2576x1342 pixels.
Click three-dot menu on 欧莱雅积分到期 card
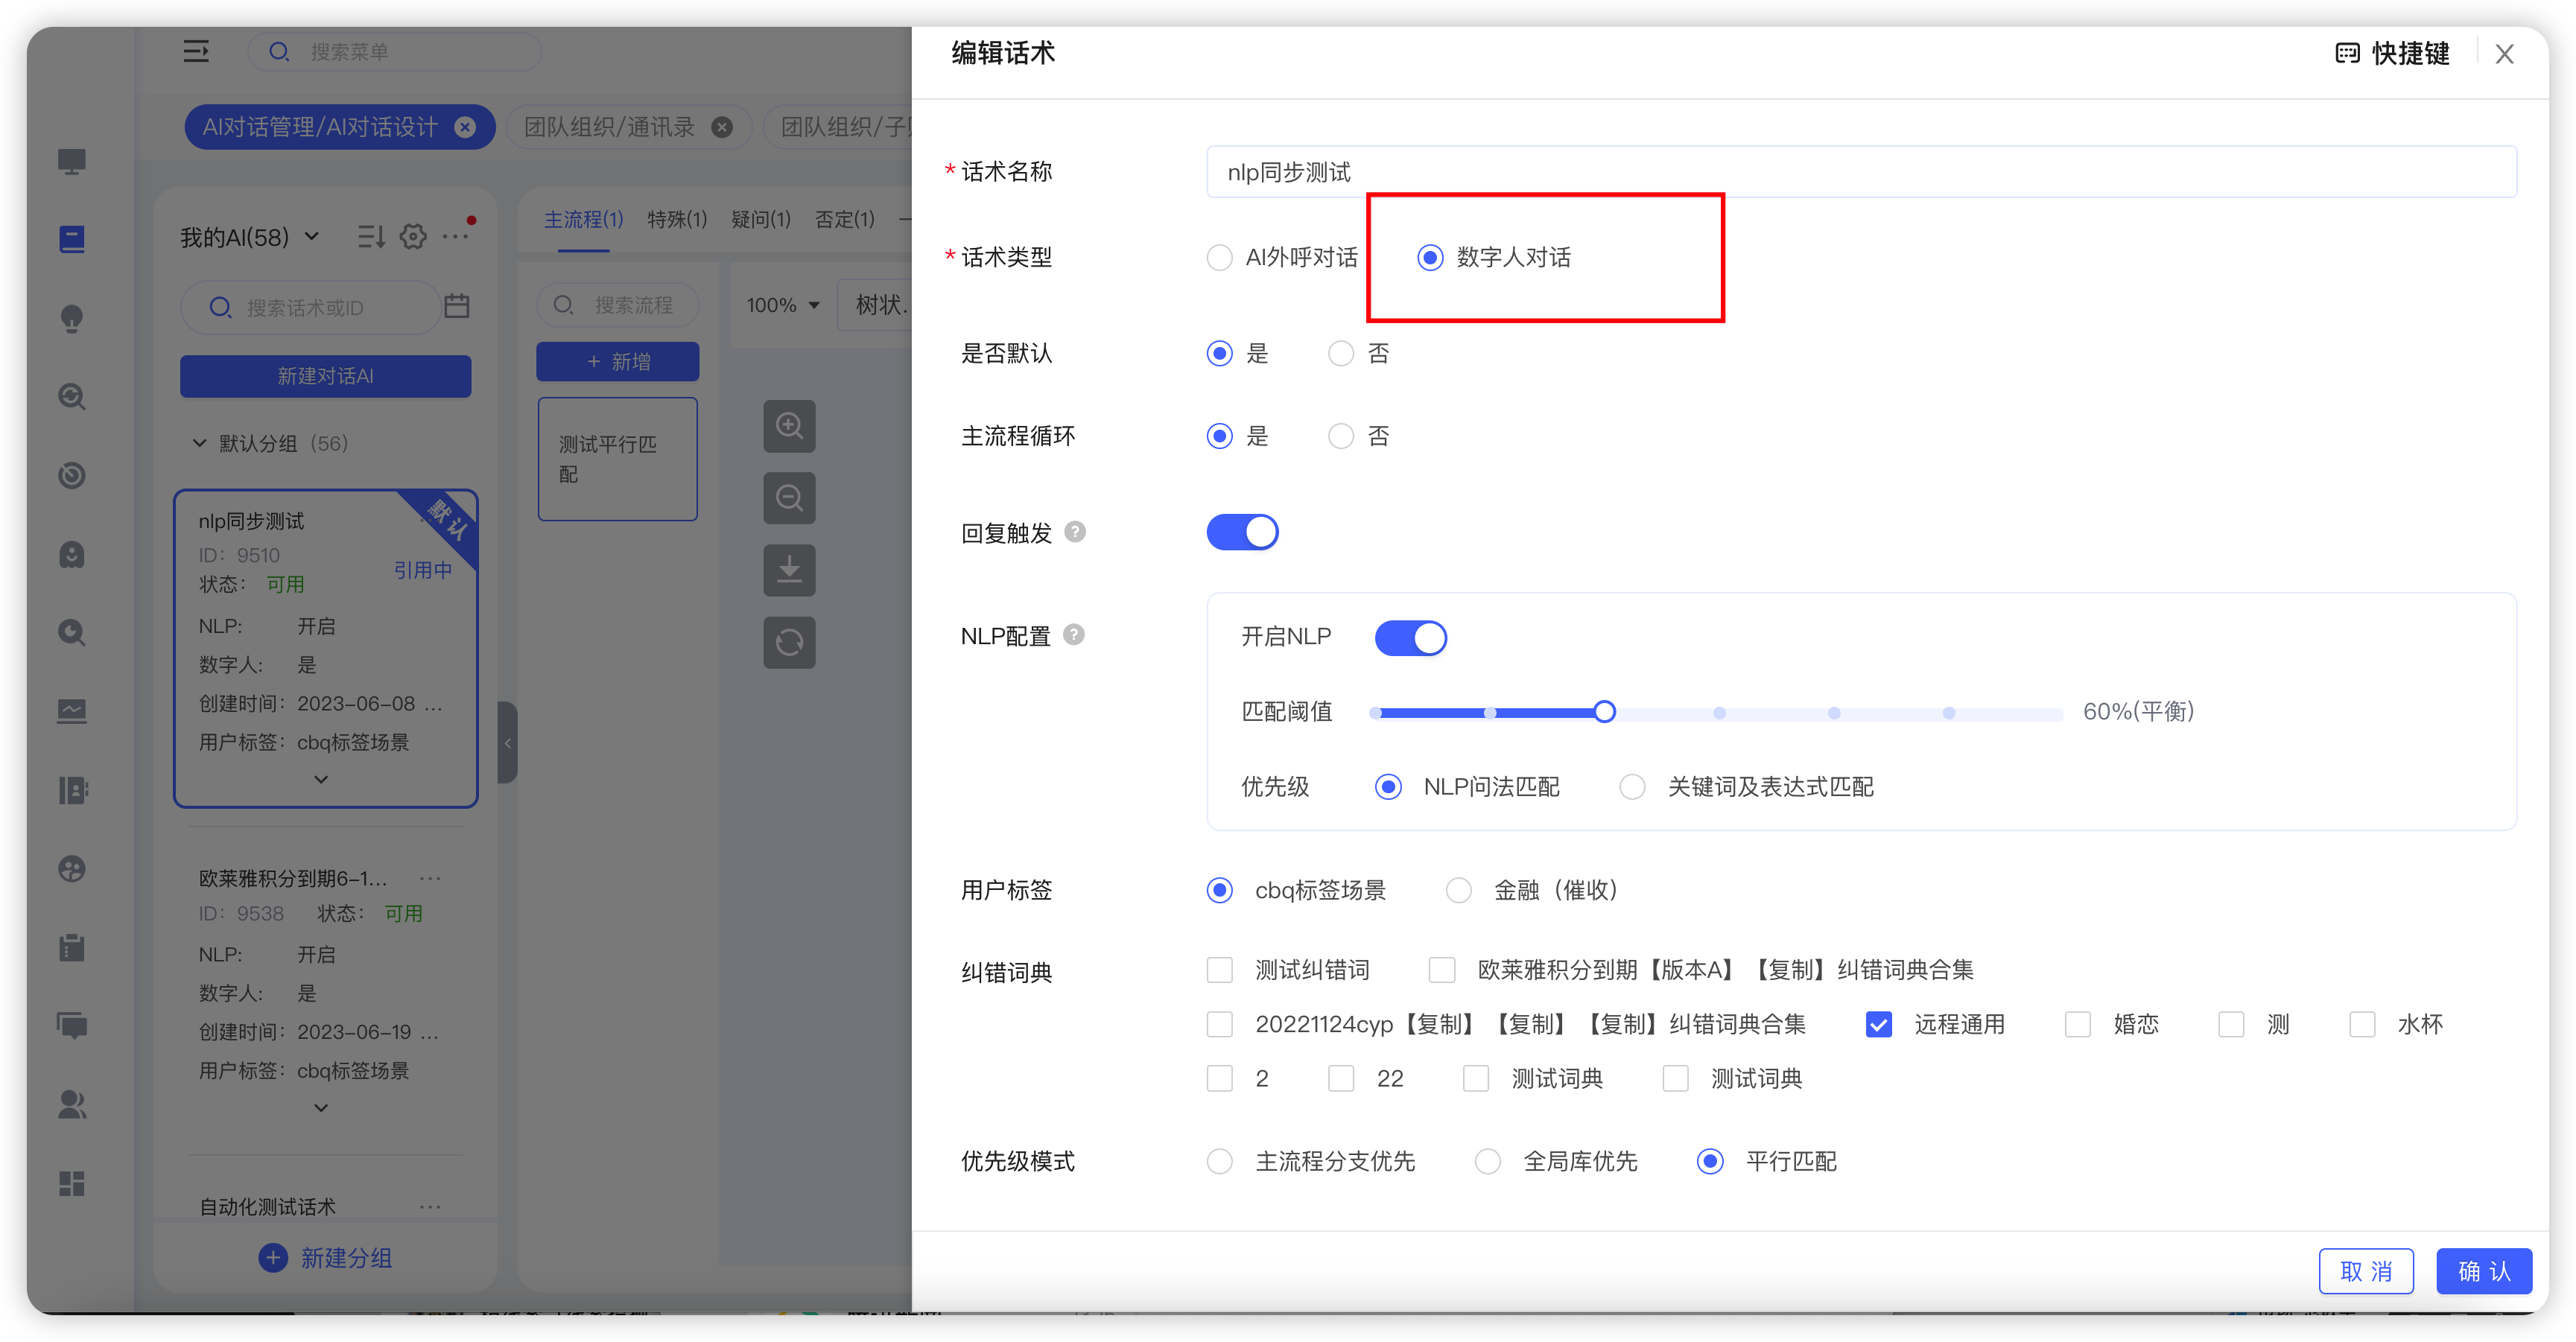(431, 878)
